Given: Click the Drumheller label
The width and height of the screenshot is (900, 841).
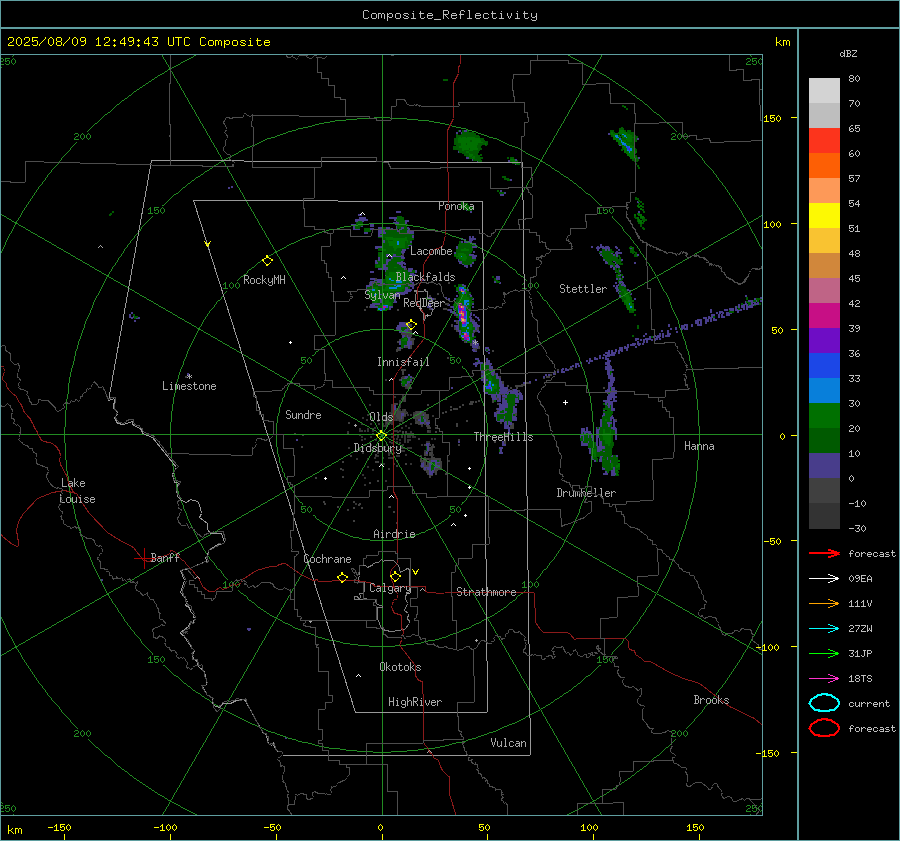Looking at the screenshot, I should pos(586,493).
